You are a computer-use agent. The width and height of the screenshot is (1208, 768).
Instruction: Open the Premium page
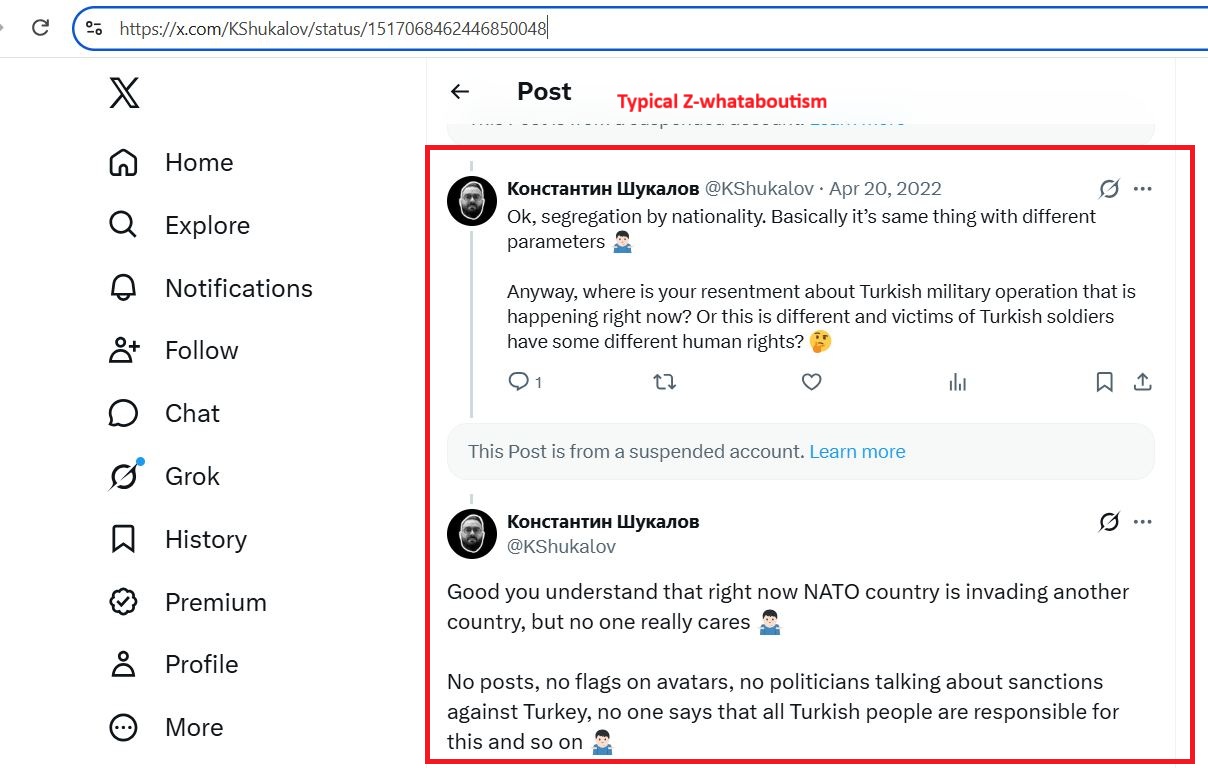click(187, 602)
